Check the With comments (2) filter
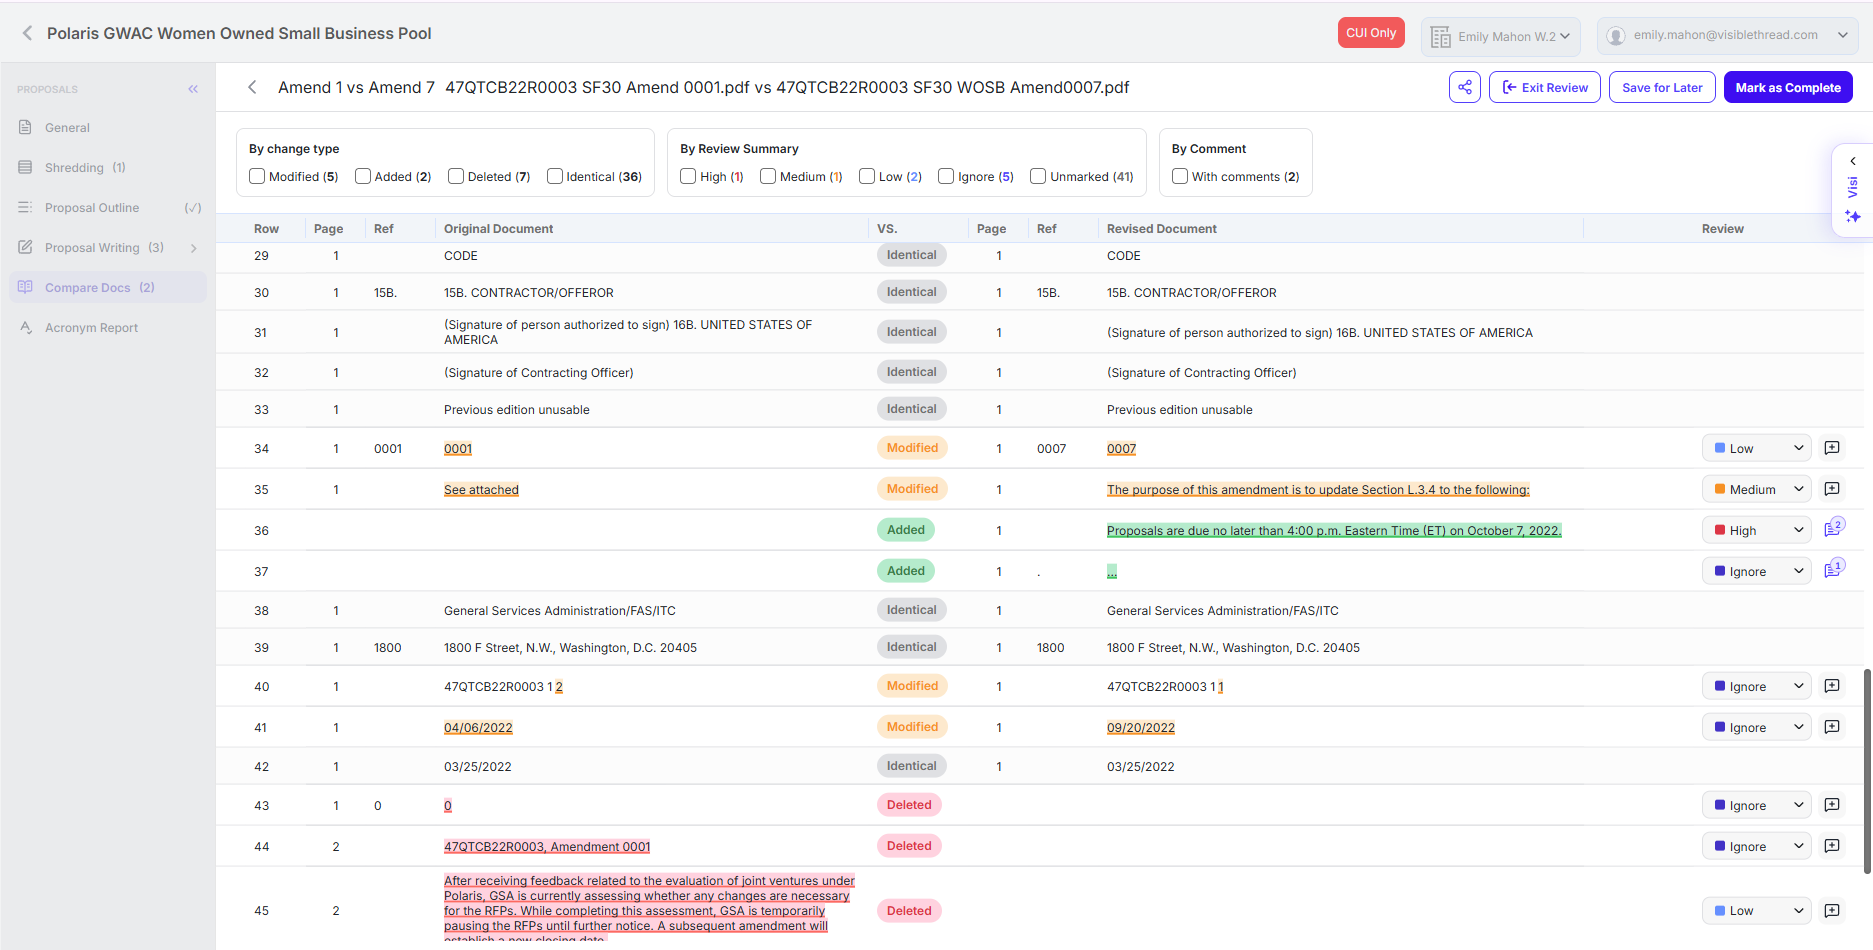This screenshot has width=1873, height=950. [x=1180, y=176]
